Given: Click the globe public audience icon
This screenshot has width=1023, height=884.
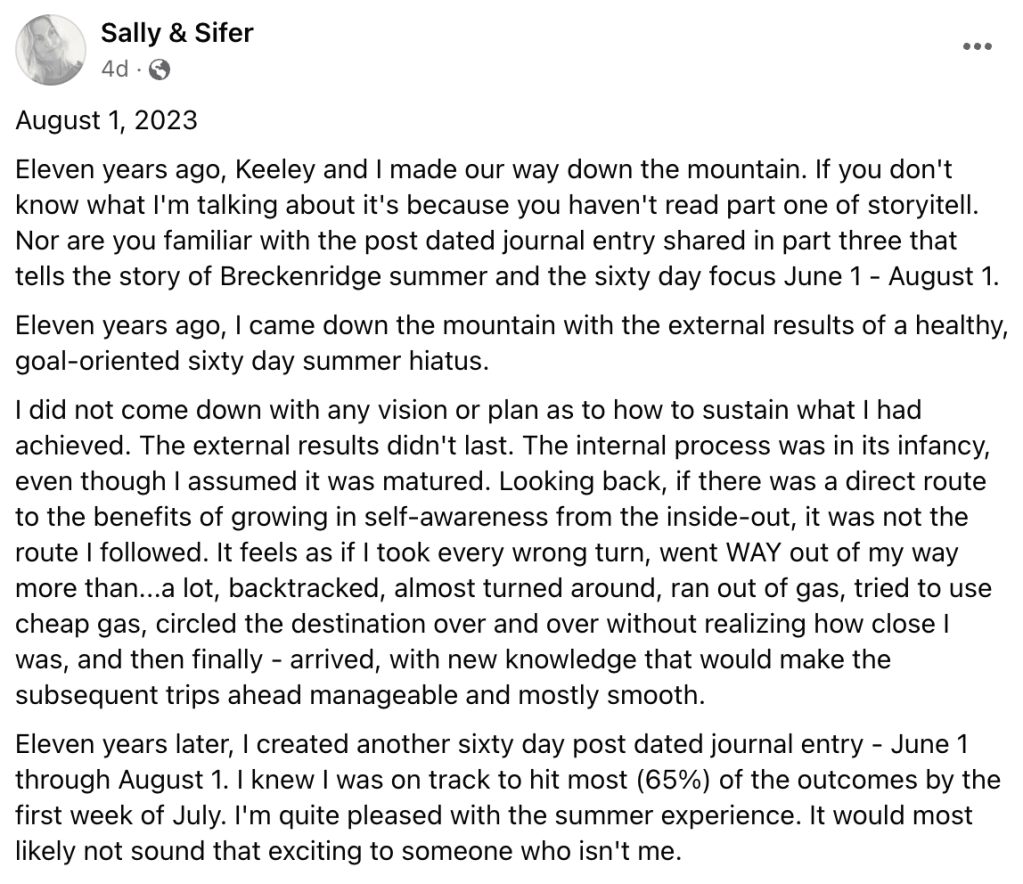Looking at the screenshot, I should pos(159,70).
